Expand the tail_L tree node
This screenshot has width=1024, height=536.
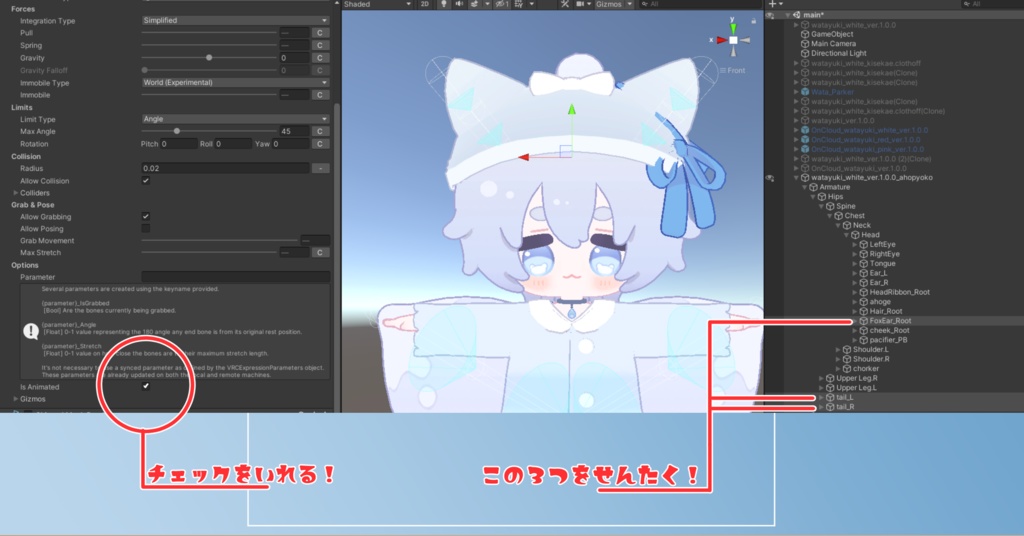(822, 398)
